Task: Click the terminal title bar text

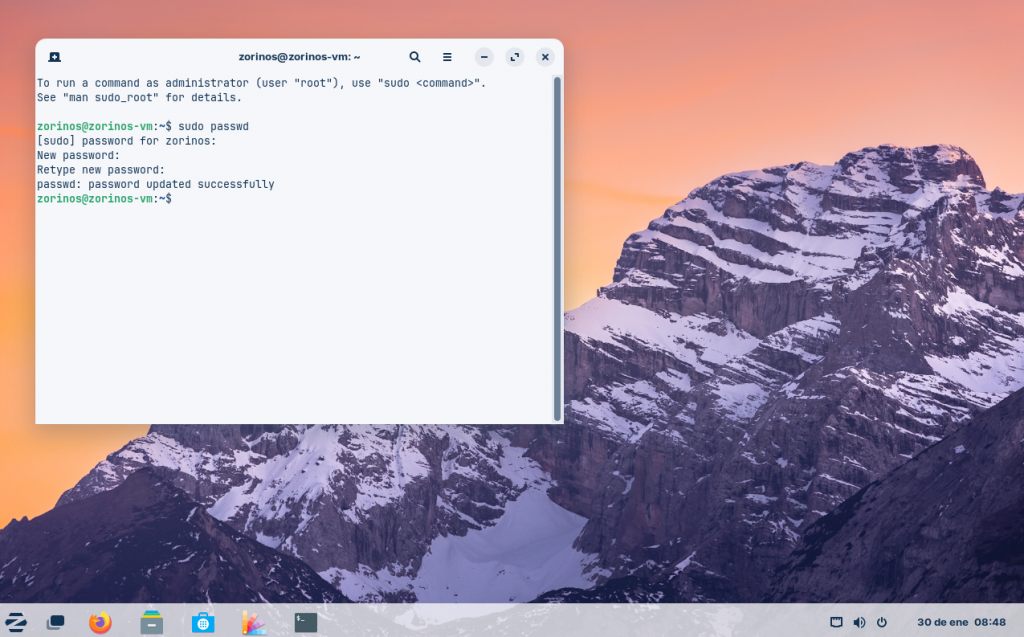Action: (x=299, y=57)
